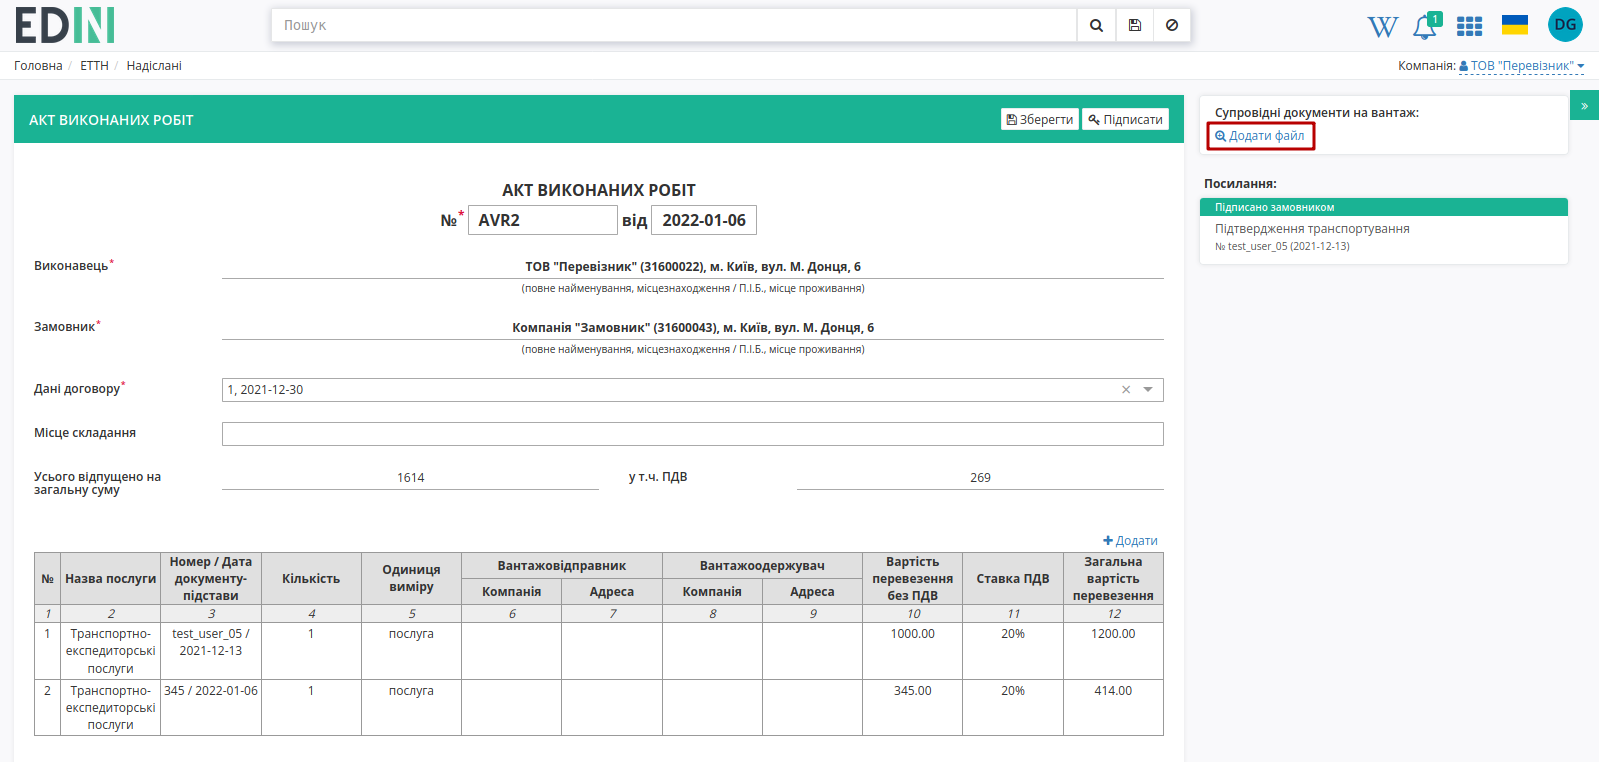Image resolution: width=1599 pixels, height=762 pixels.
Task: Click Ставка ПДВ column header
Action: tap(1013, 579)
